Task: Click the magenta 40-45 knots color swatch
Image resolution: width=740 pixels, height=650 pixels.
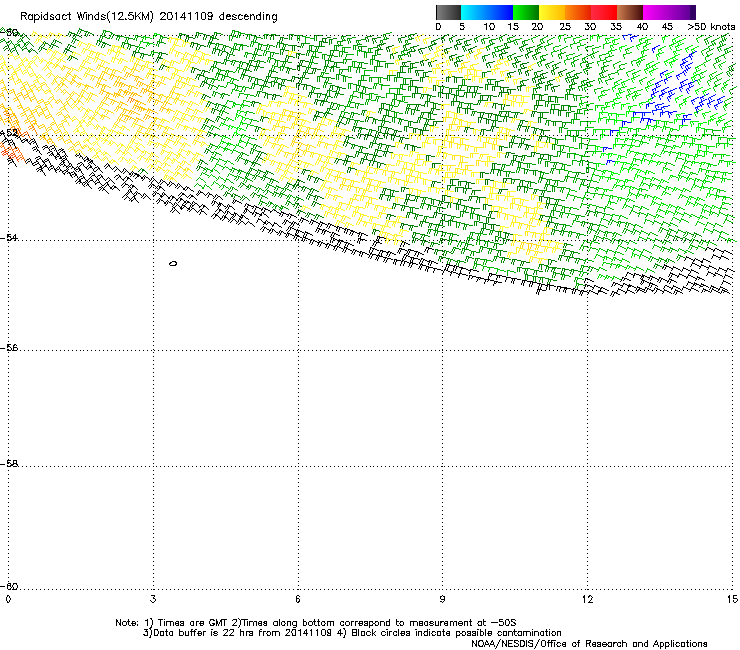Action: [656, 12]
